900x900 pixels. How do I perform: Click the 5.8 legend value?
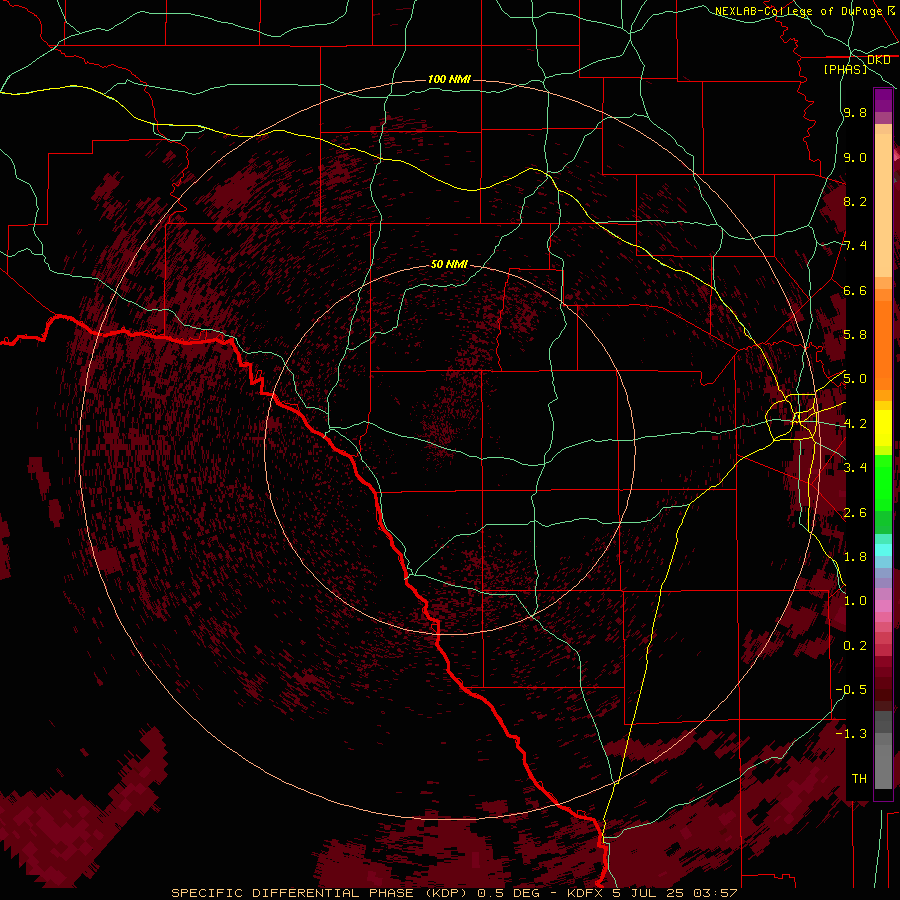click(x=855, y=335)
